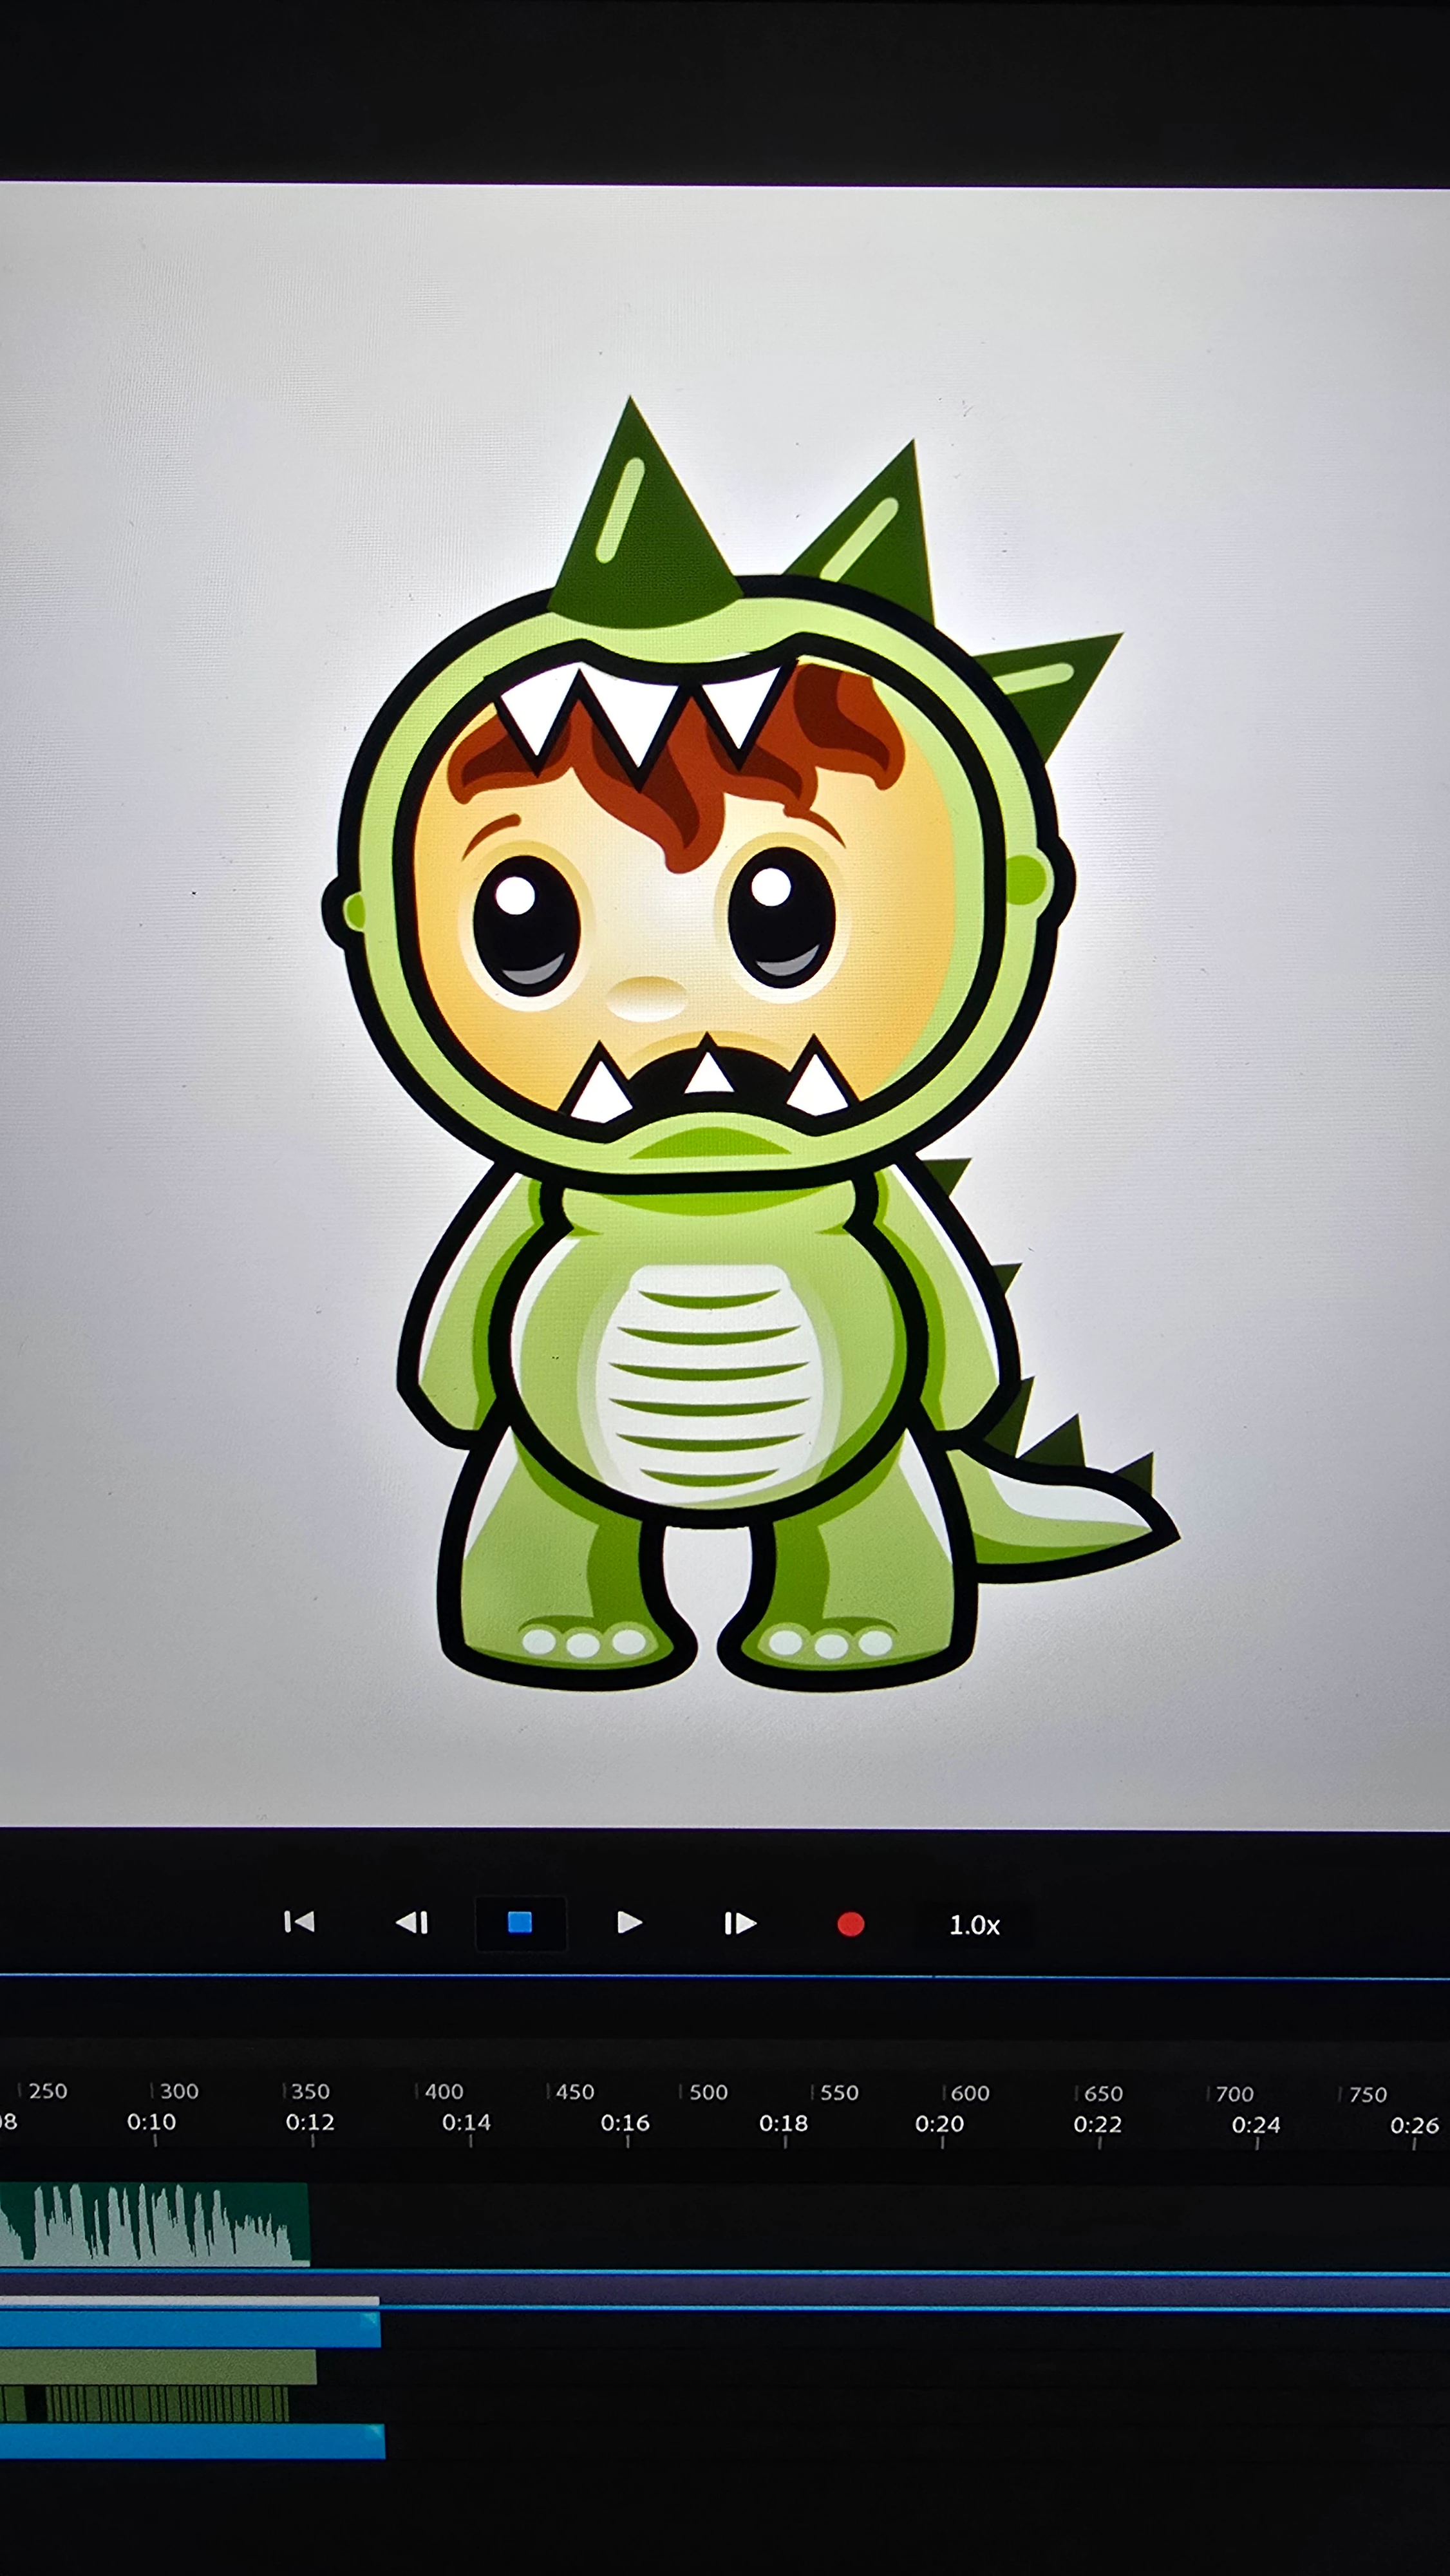
Task: Jump to 0:14 on the time ruler
Action: click(x=467, y=2122)
